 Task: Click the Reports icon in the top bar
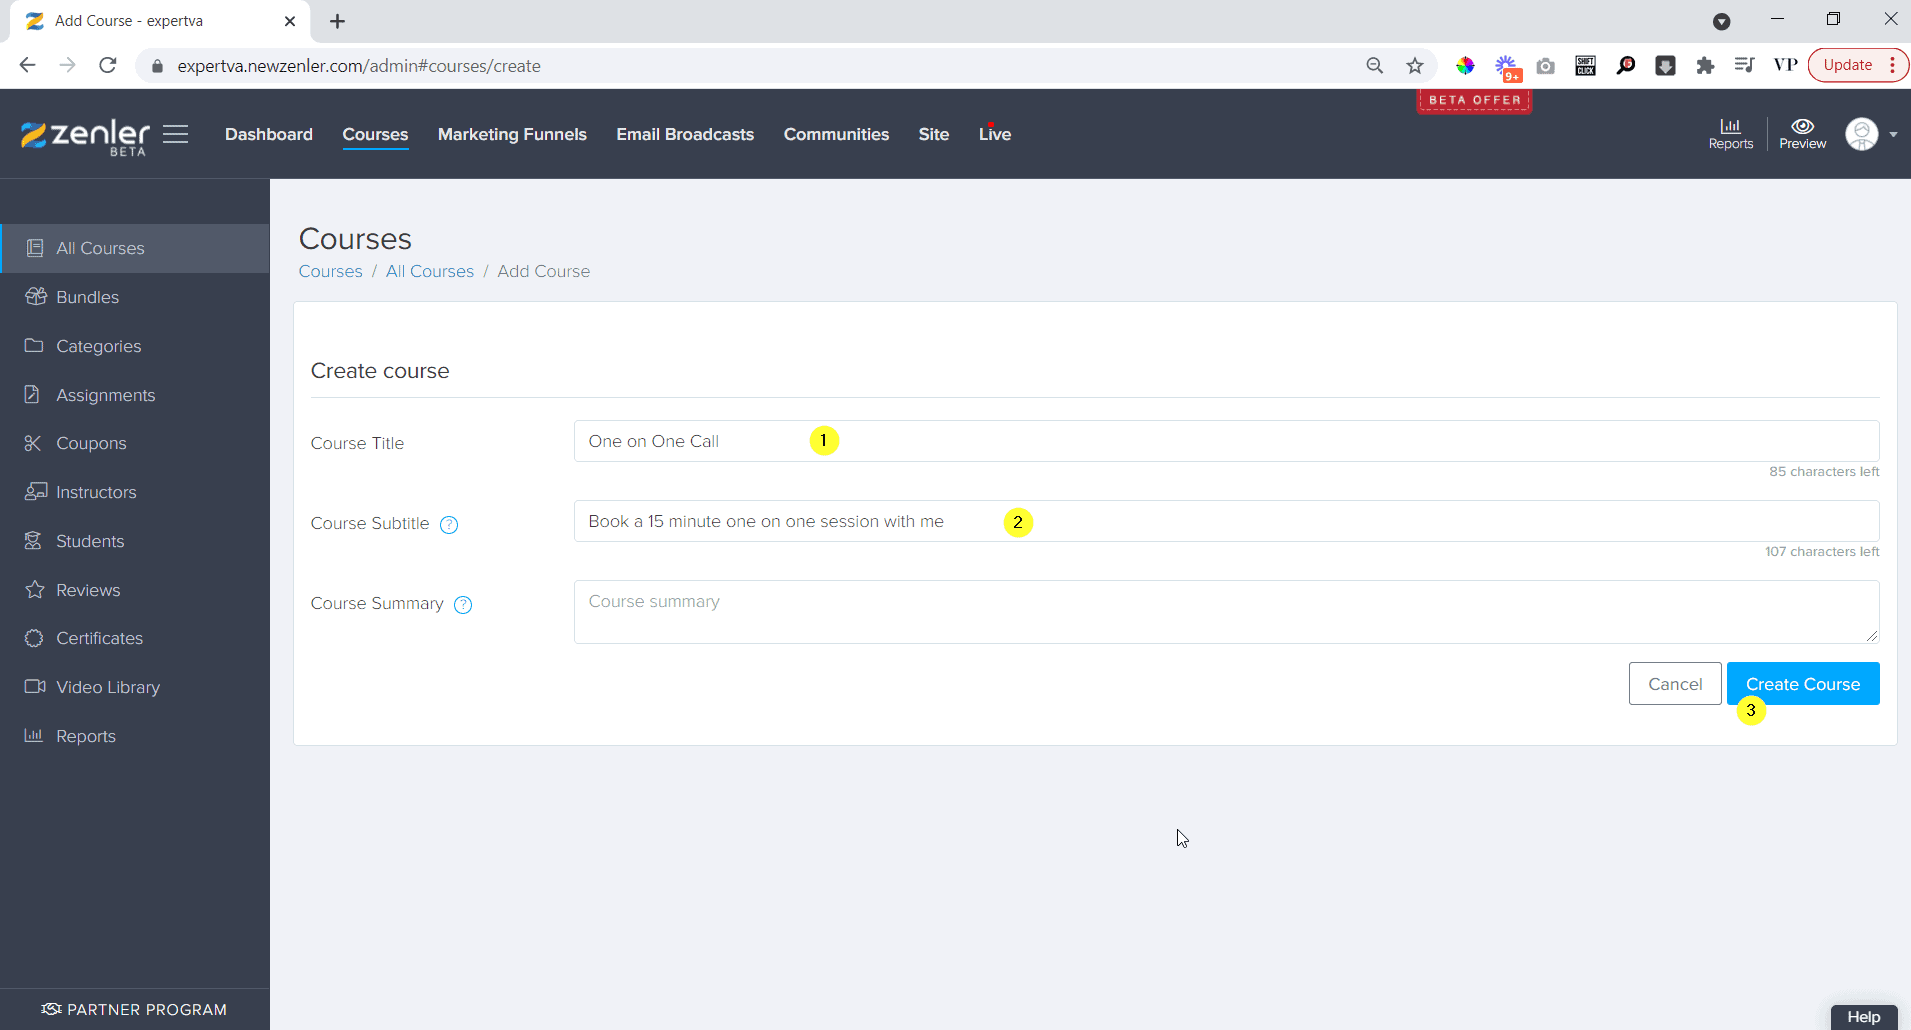(x=1731, y=133)
